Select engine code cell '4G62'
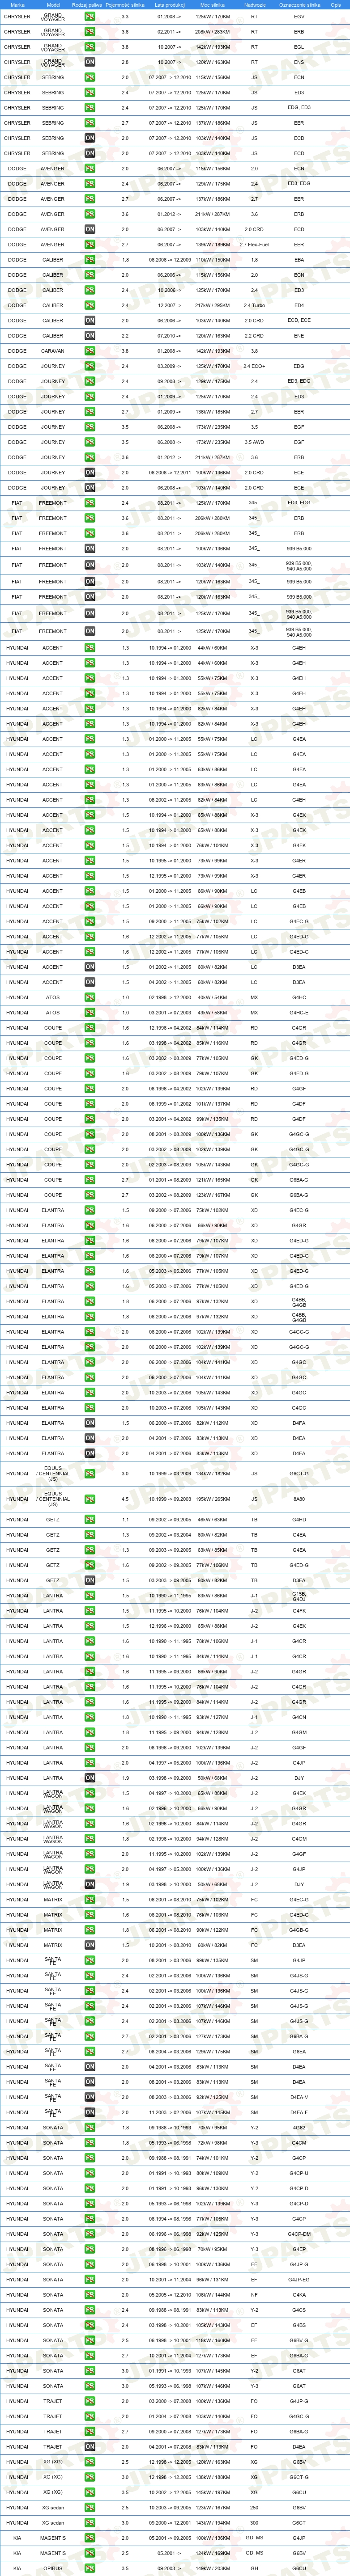 pyautogui.click(x=299, y=2127)
